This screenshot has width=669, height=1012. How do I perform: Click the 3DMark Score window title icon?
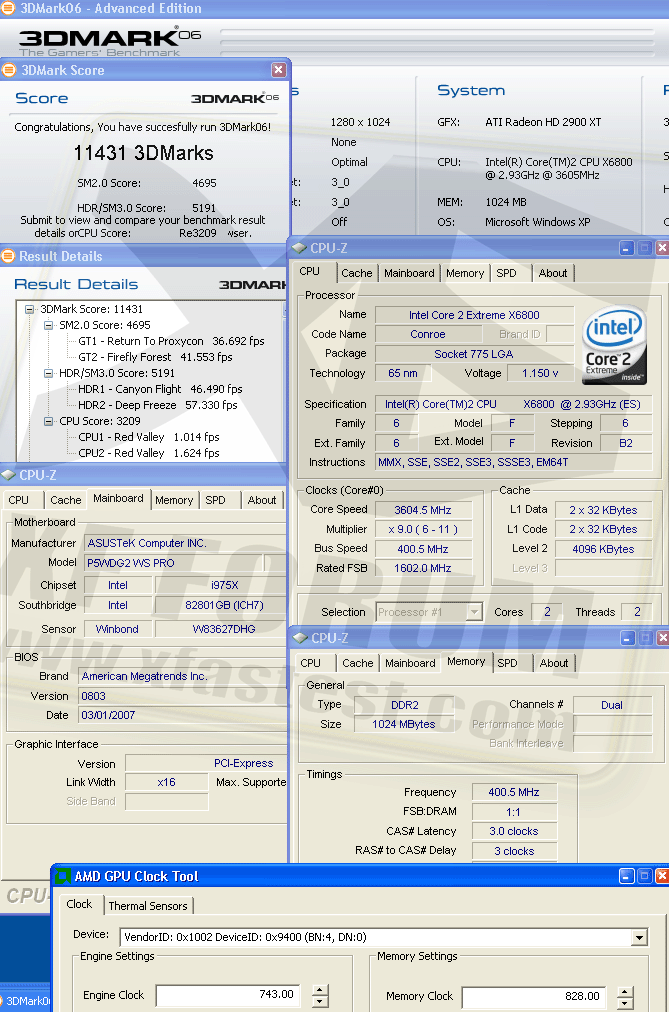point(8,70)
